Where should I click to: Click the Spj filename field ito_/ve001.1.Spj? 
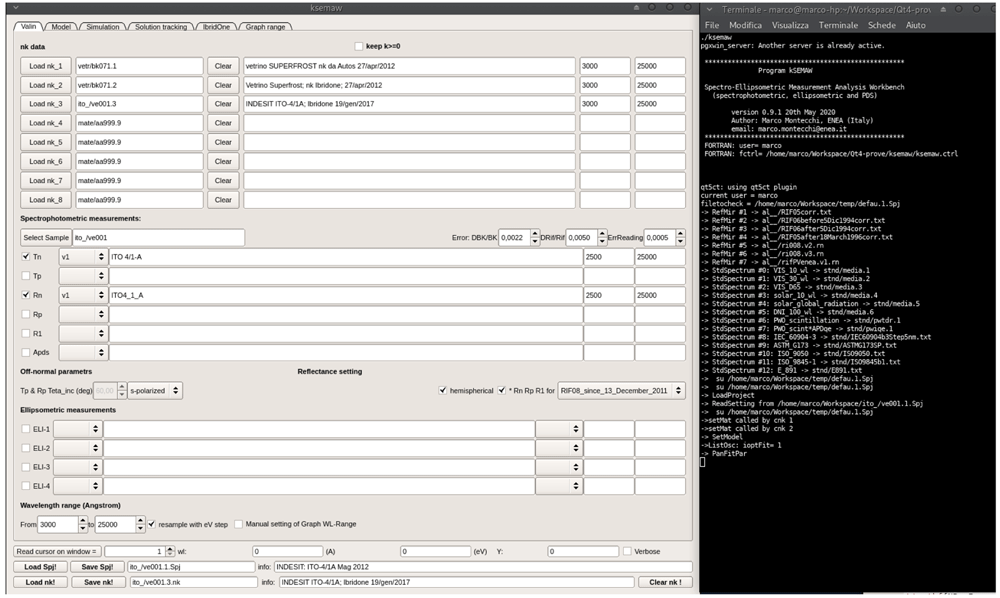pos(191,567)
